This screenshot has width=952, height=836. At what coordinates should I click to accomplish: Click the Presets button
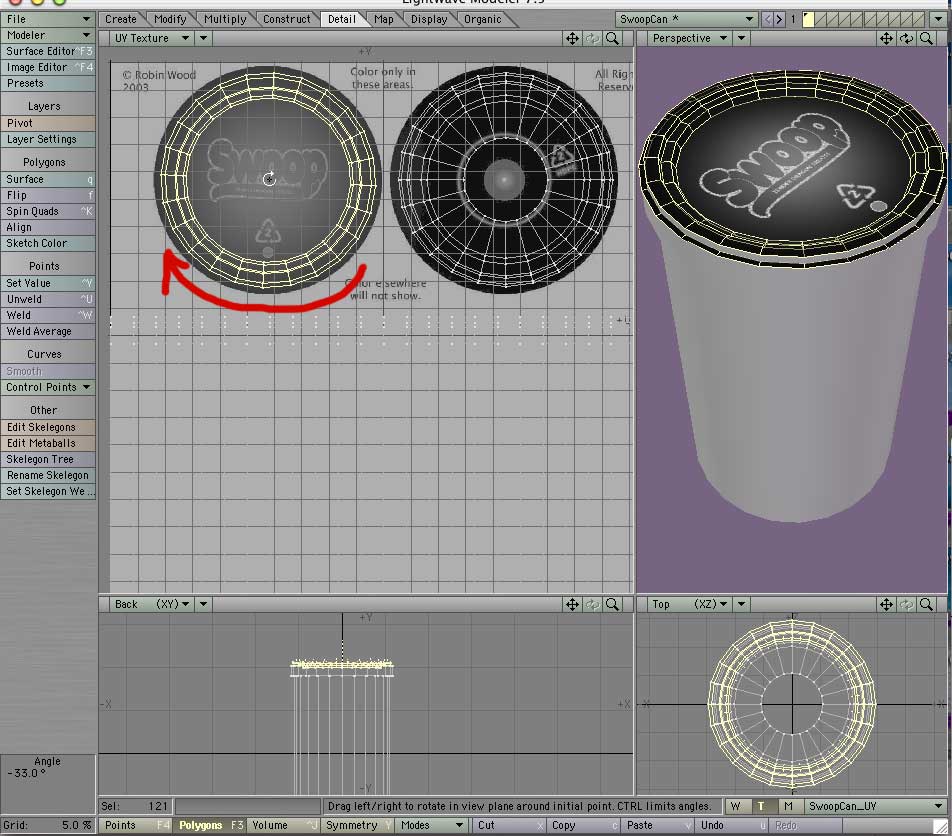(48, 83)
